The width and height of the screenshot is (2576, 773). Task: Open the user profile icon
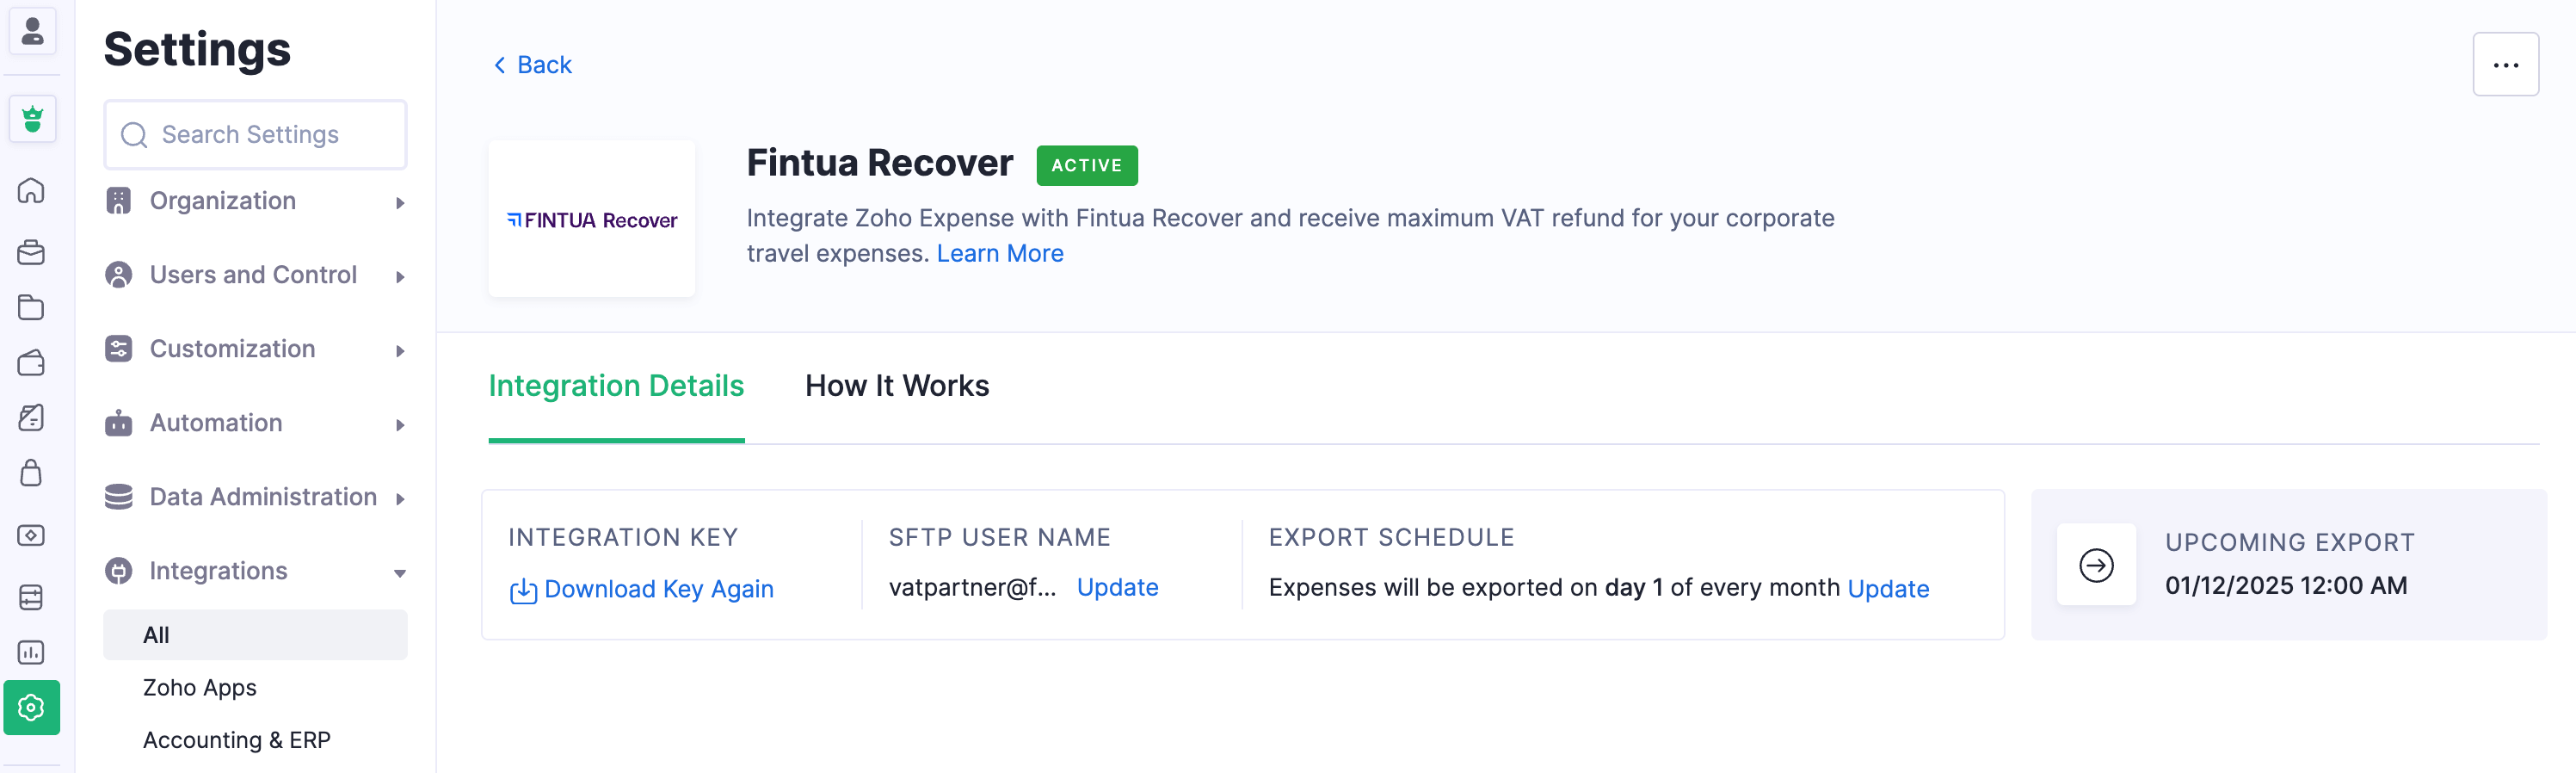click(32, 31)
